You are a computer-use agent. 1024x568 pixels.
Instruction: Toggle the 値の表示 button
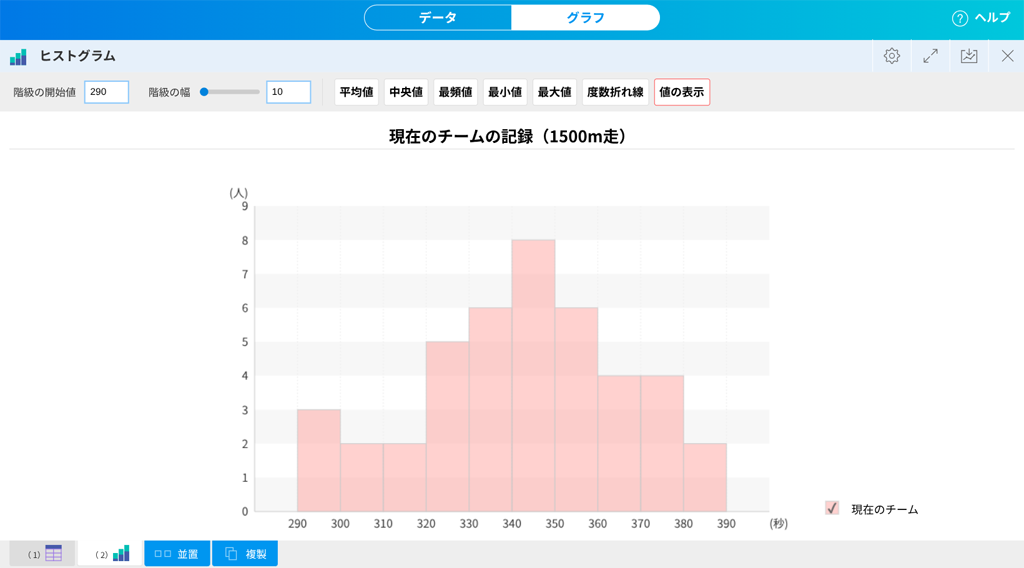point(682,92)
